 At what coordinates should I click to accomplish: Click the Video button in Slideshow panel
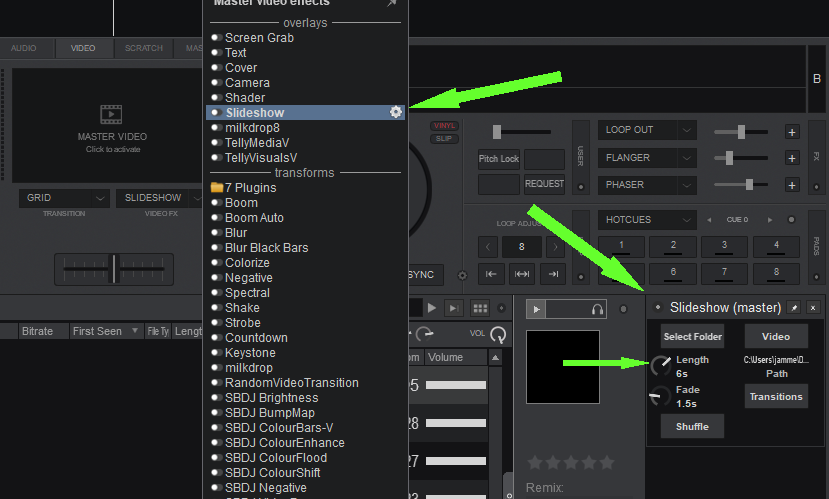coord(776,337)
